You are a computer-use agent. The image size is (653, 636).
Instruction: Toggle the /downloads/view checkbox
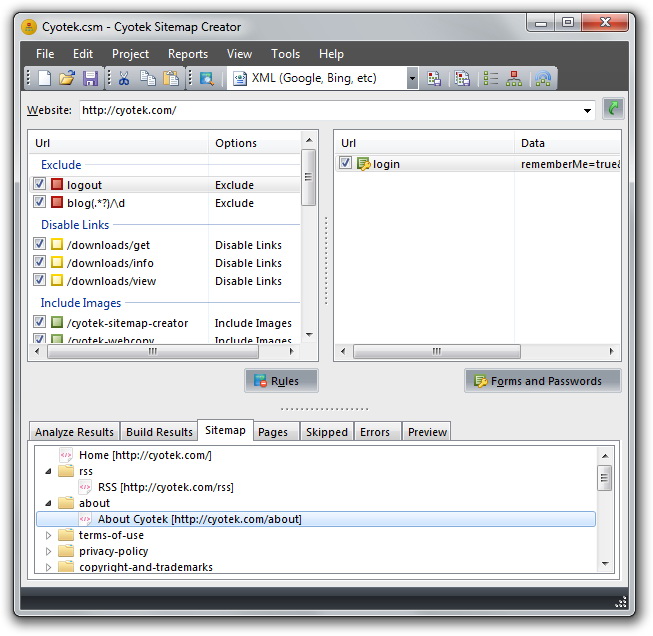[40, 280]
